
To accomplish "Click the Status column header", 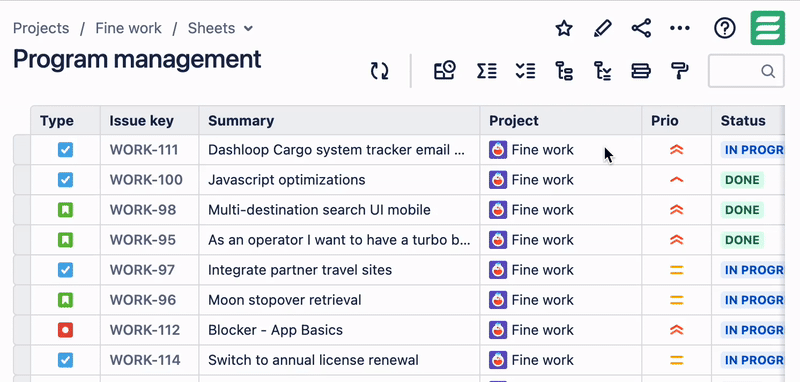I will [748, 120].
